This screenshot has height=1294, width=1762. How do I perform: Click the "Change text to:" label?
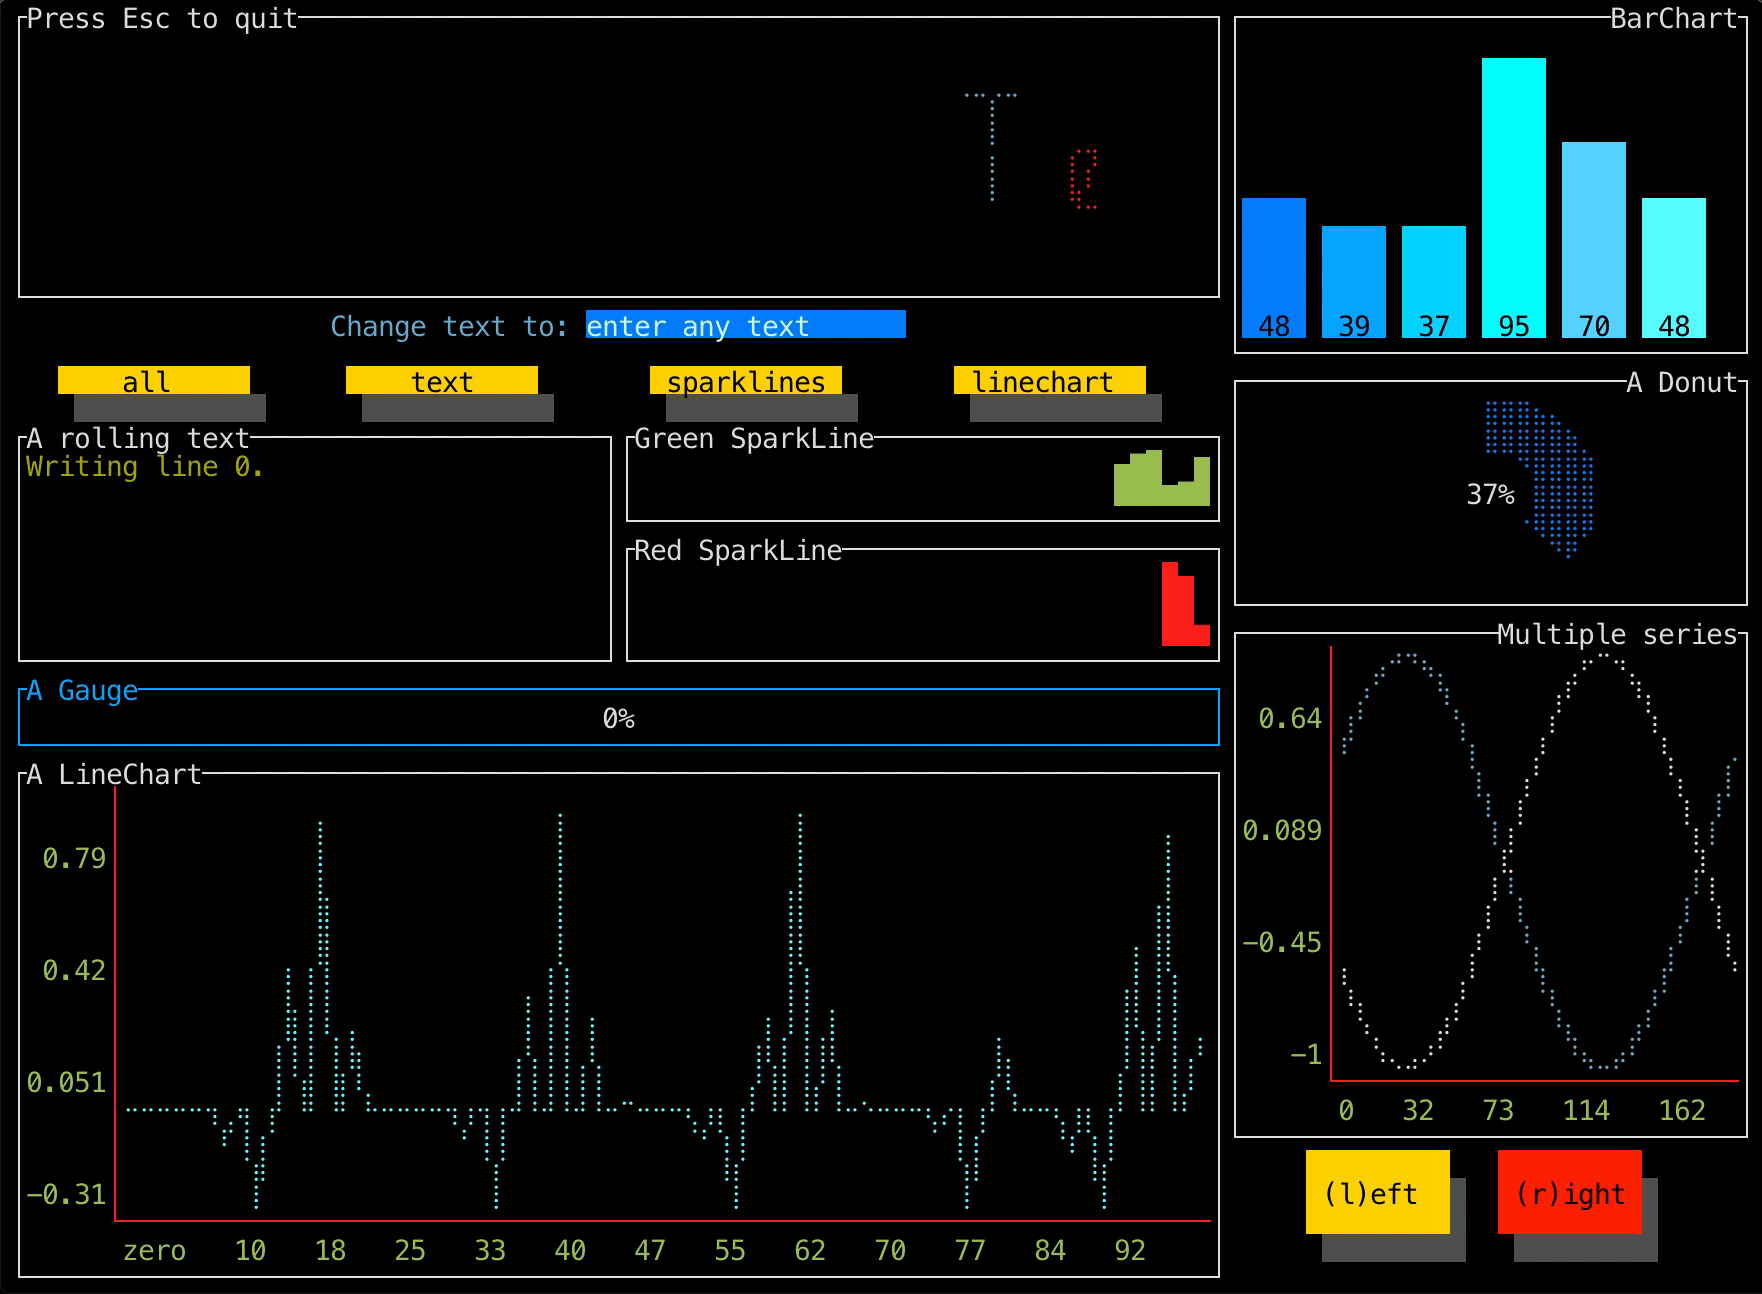(450, 326)
